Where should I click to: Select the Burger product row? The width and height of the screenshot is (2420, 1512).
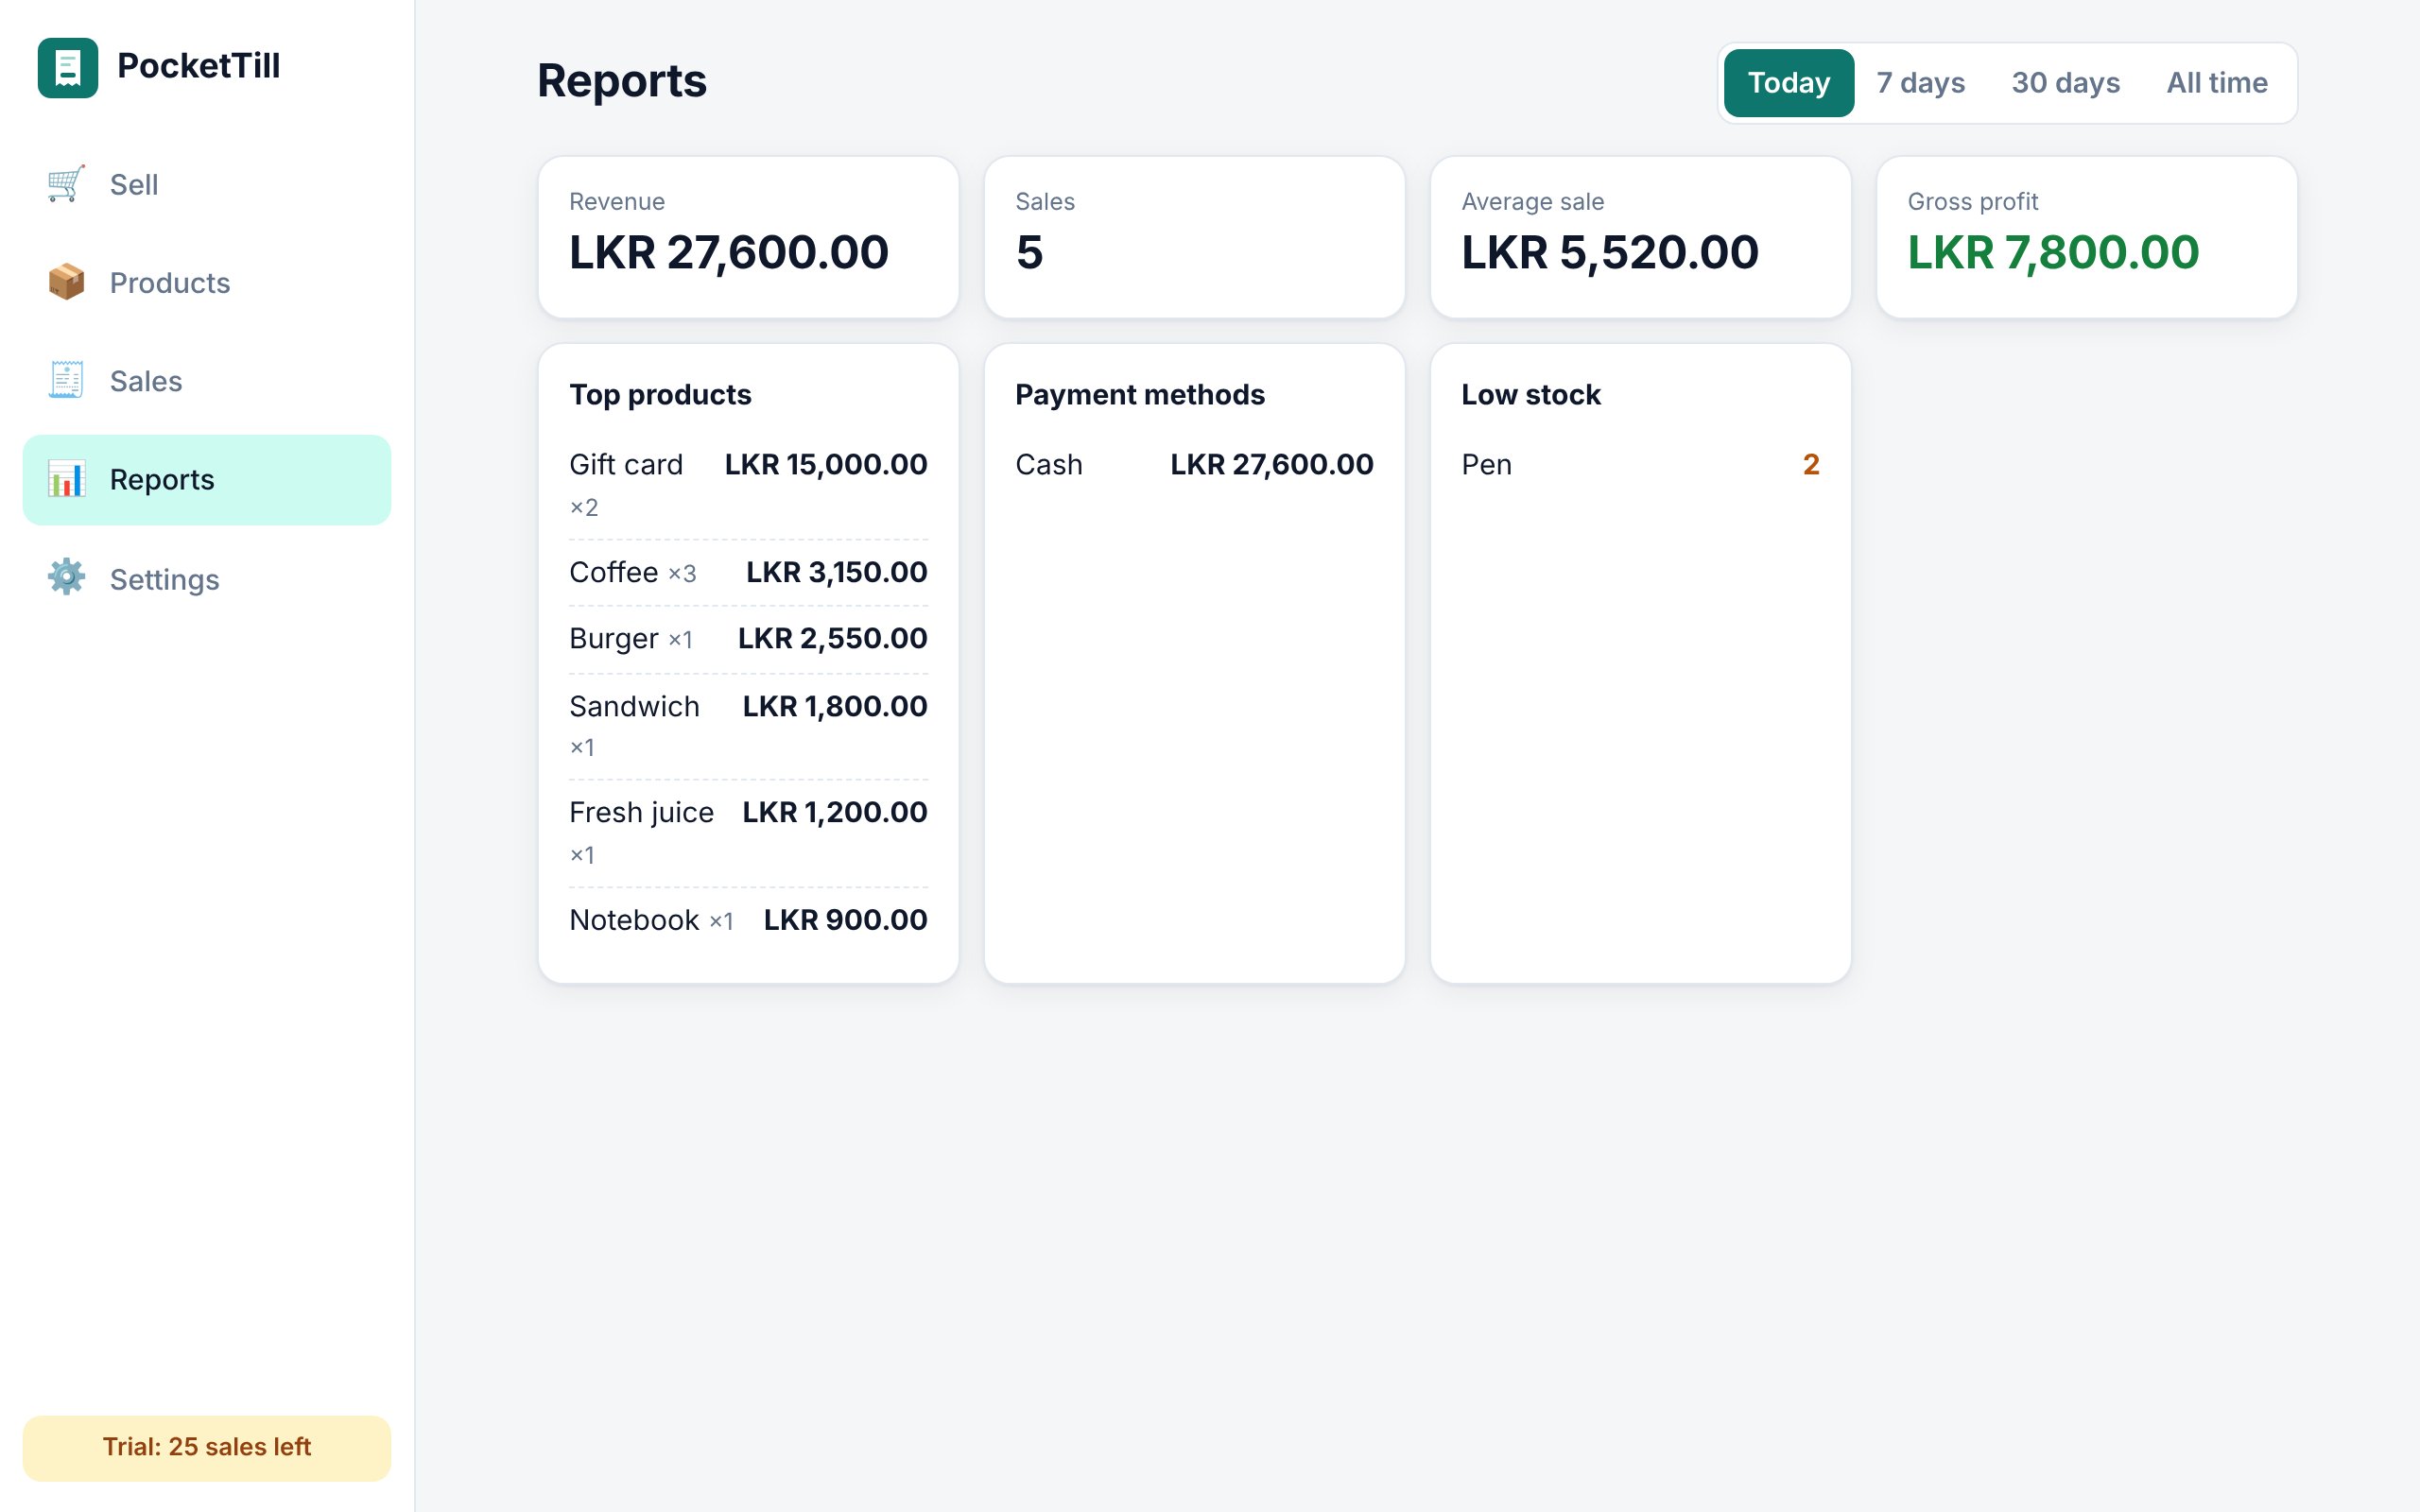click(748, 639)
